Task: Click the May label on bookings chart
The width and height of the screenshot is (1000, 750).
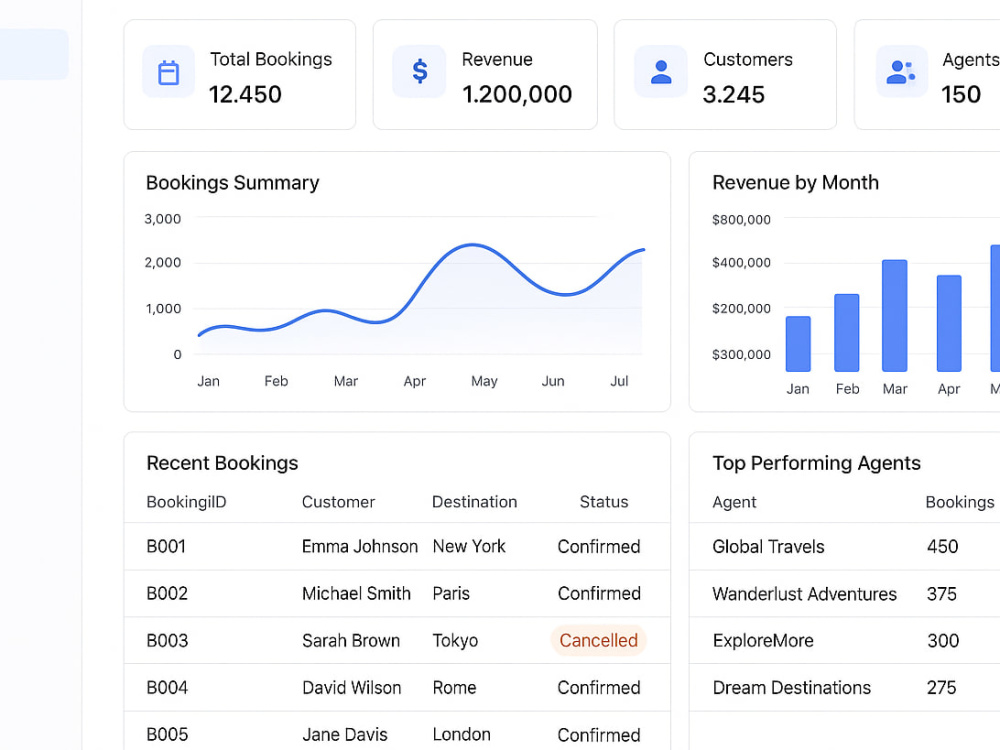Action: pos(484,381)
